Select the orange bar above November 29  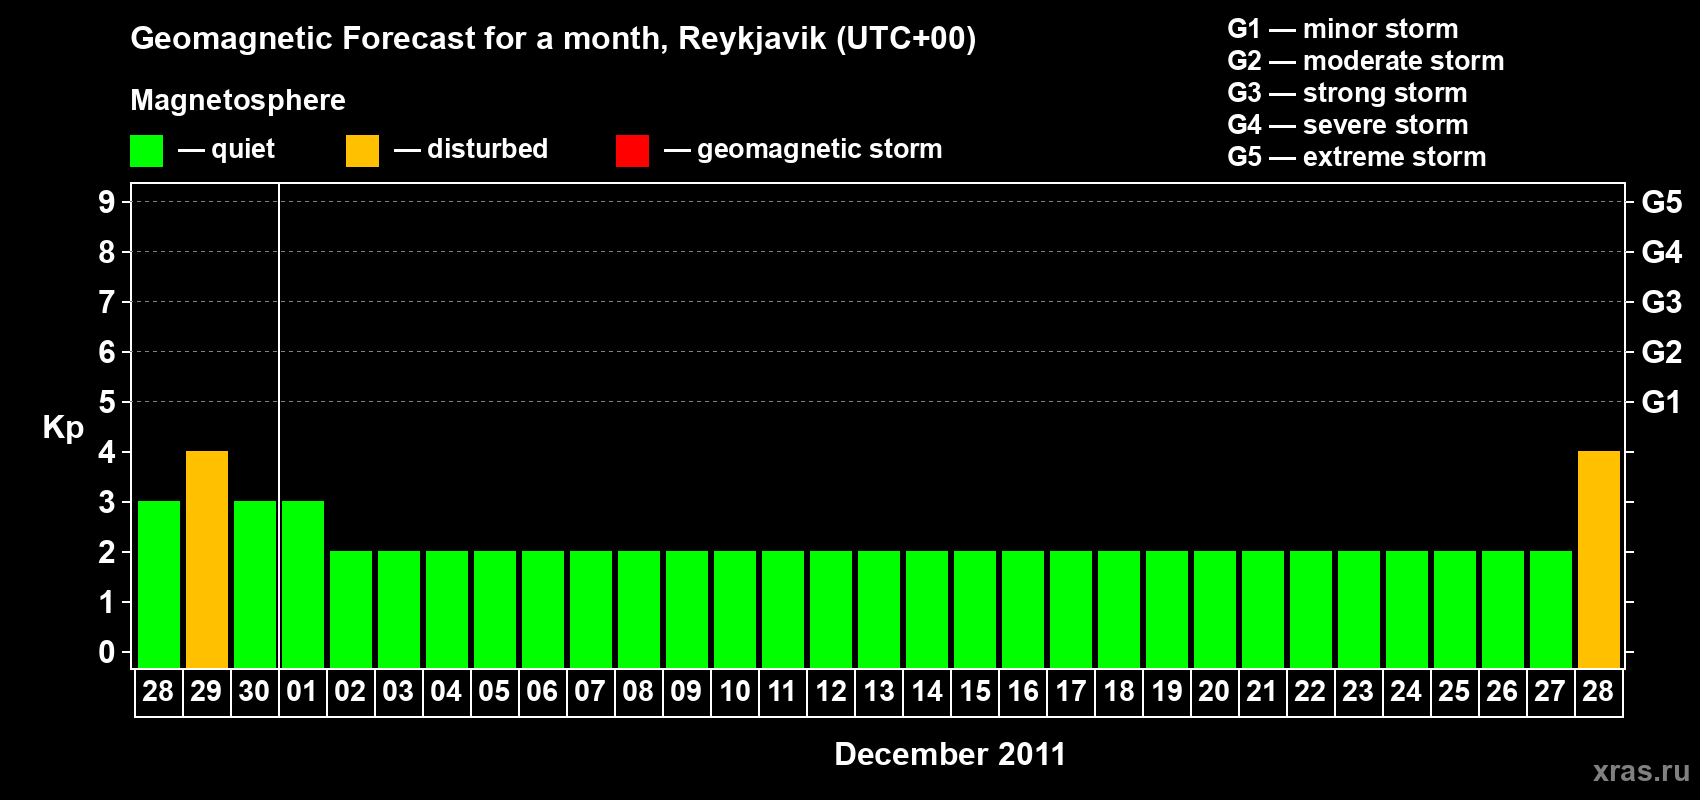point(207,560)
